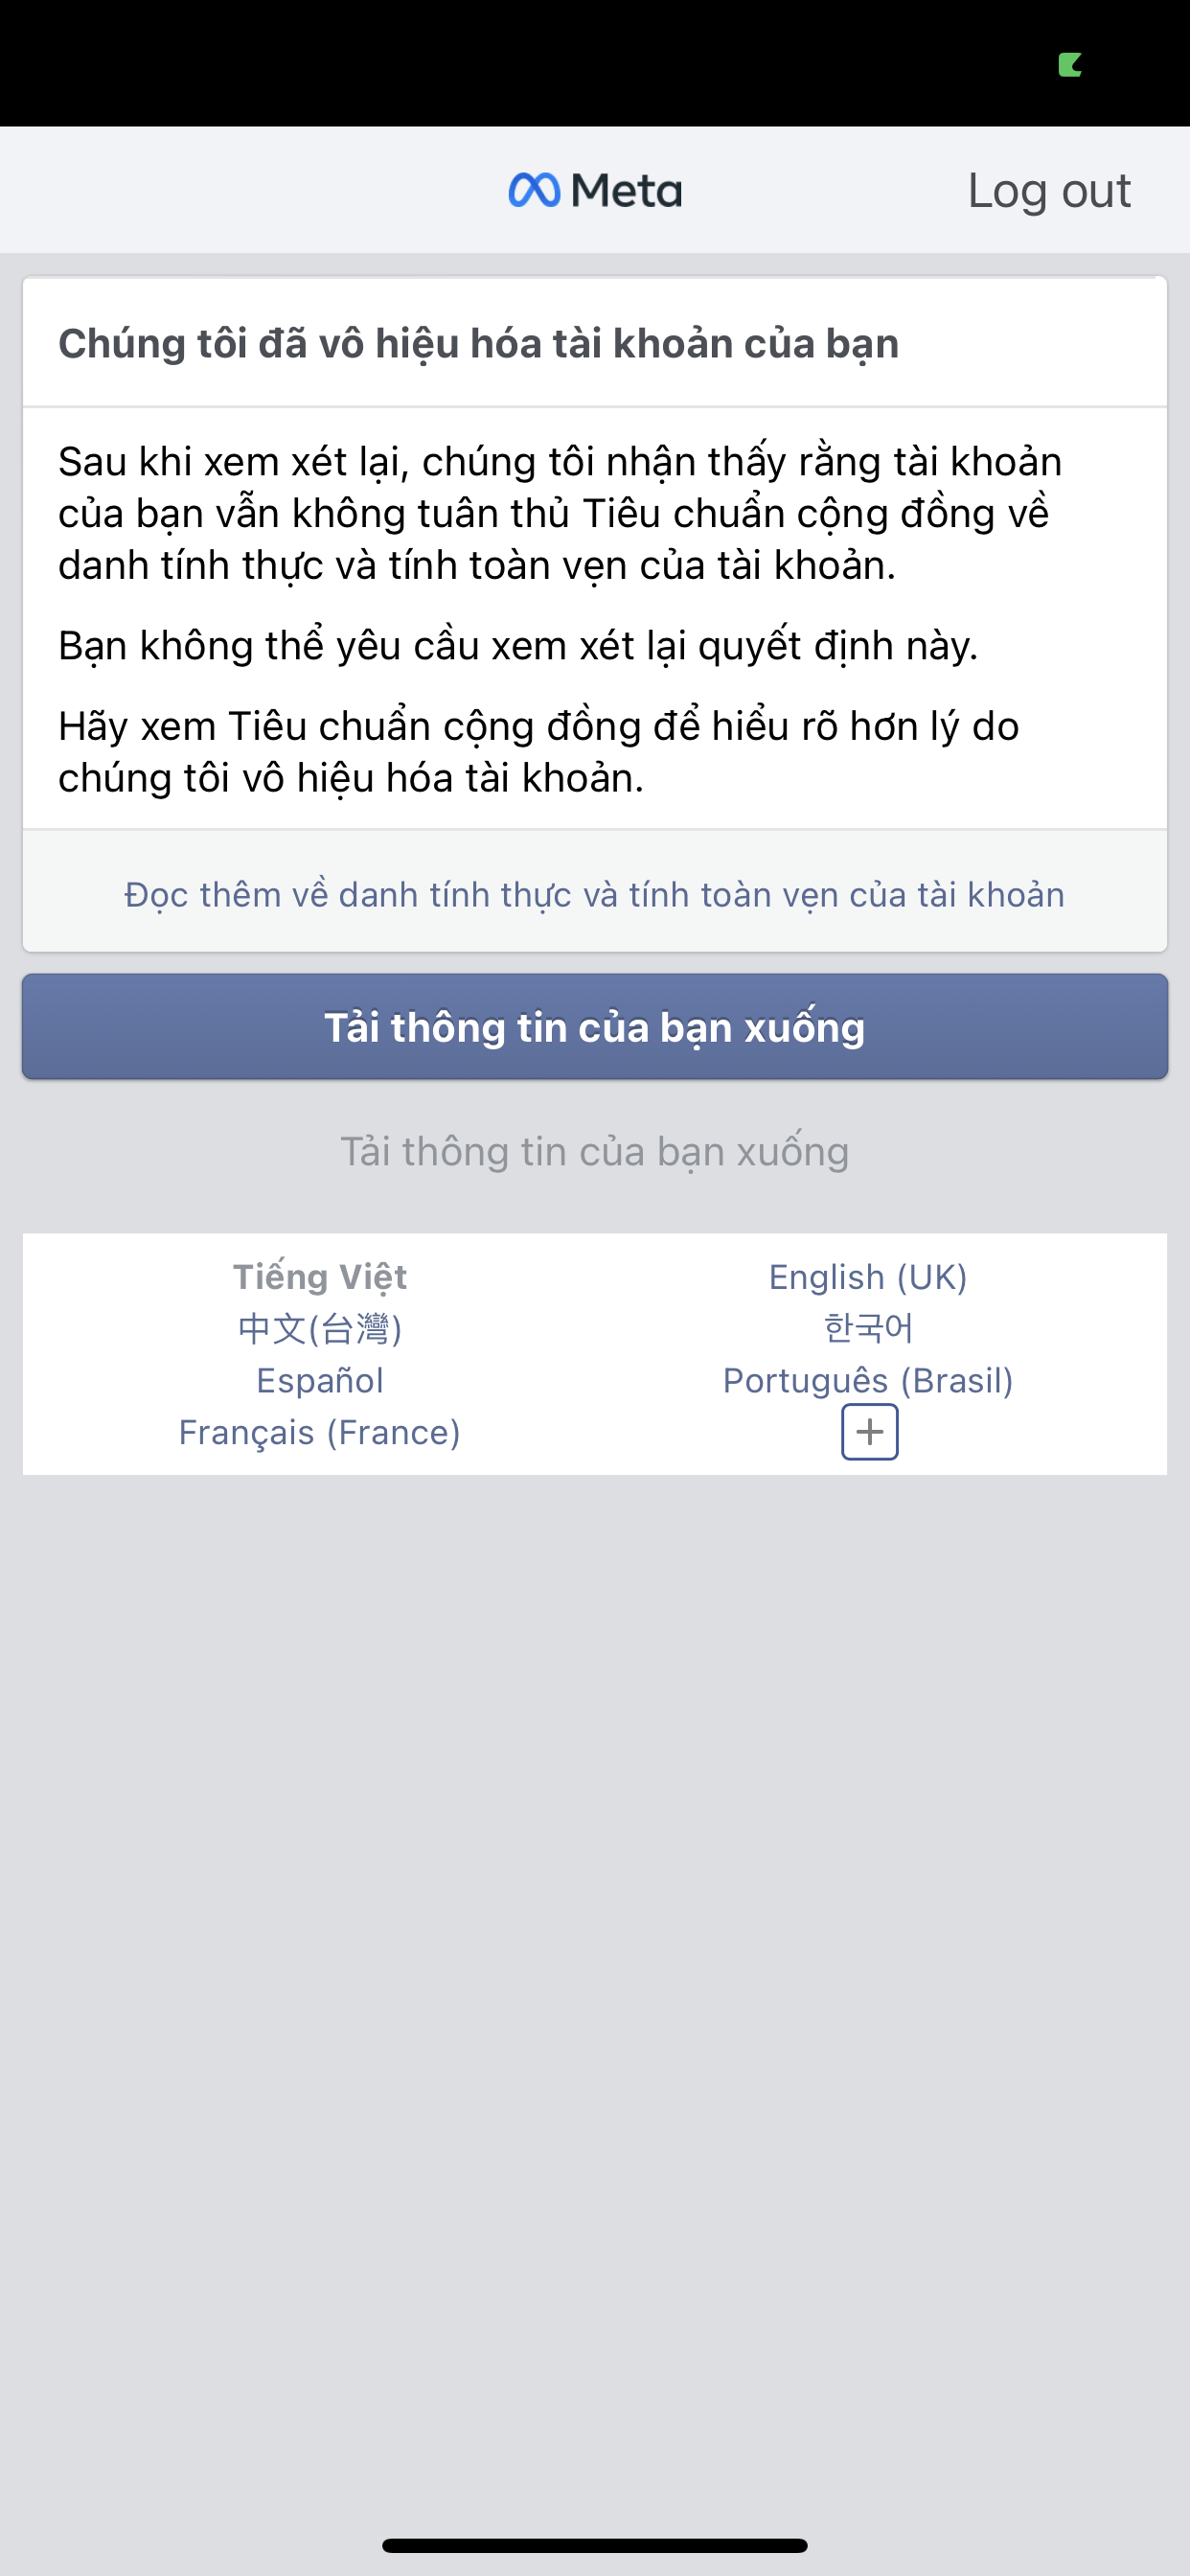Select 한국어 language option
This screenshot has height=2576, width=1190.
[868, 1329]
